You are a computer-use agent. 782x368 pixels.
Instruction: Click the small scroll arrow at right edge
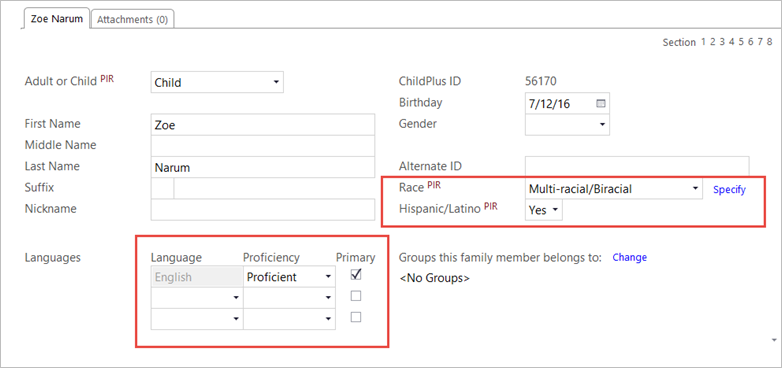pyautogui.click(x=774, y=340)
